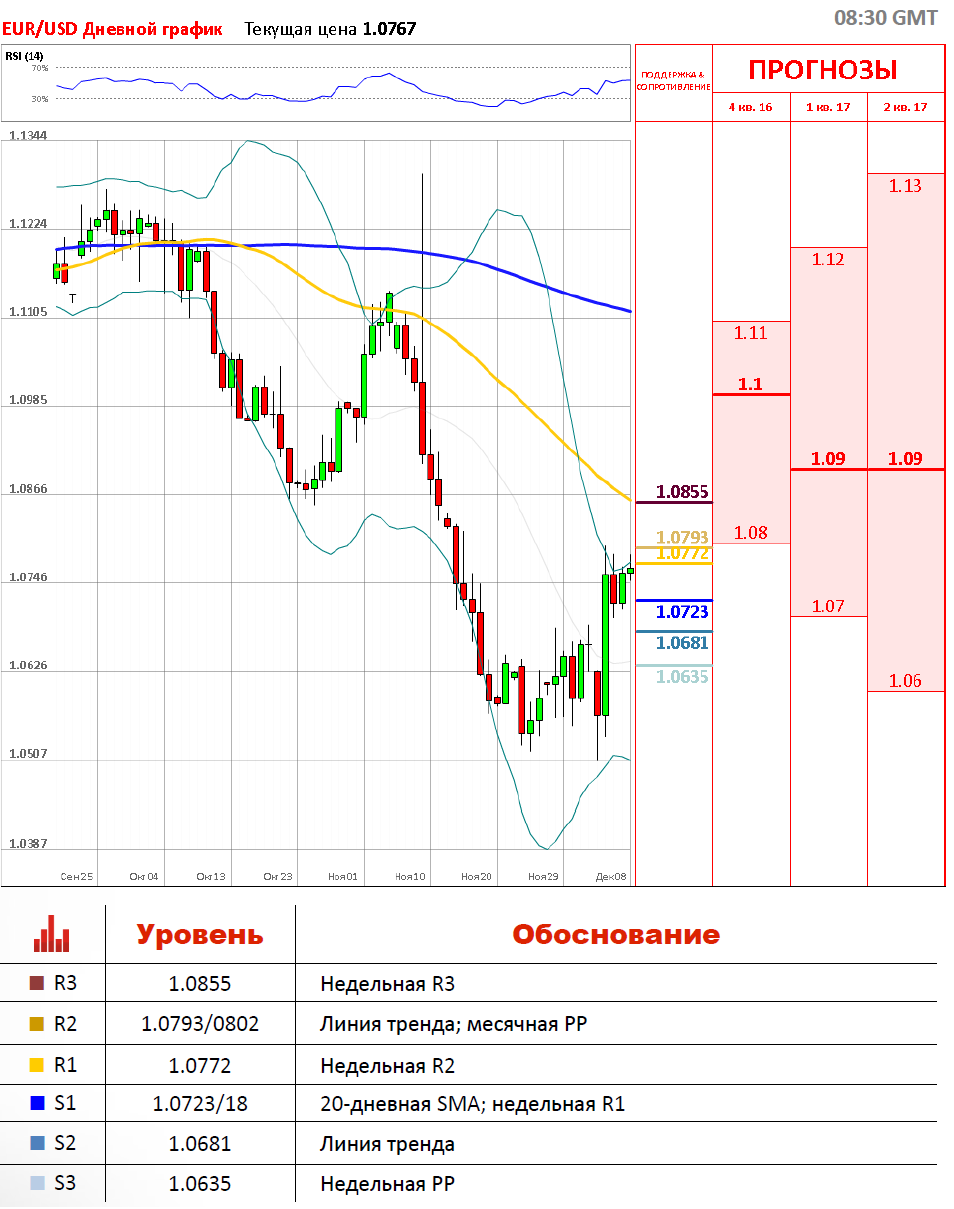Click the 1.0855 resistance label beside the chart
This screenshot has height=1209, width=954.
coord(682,491)
